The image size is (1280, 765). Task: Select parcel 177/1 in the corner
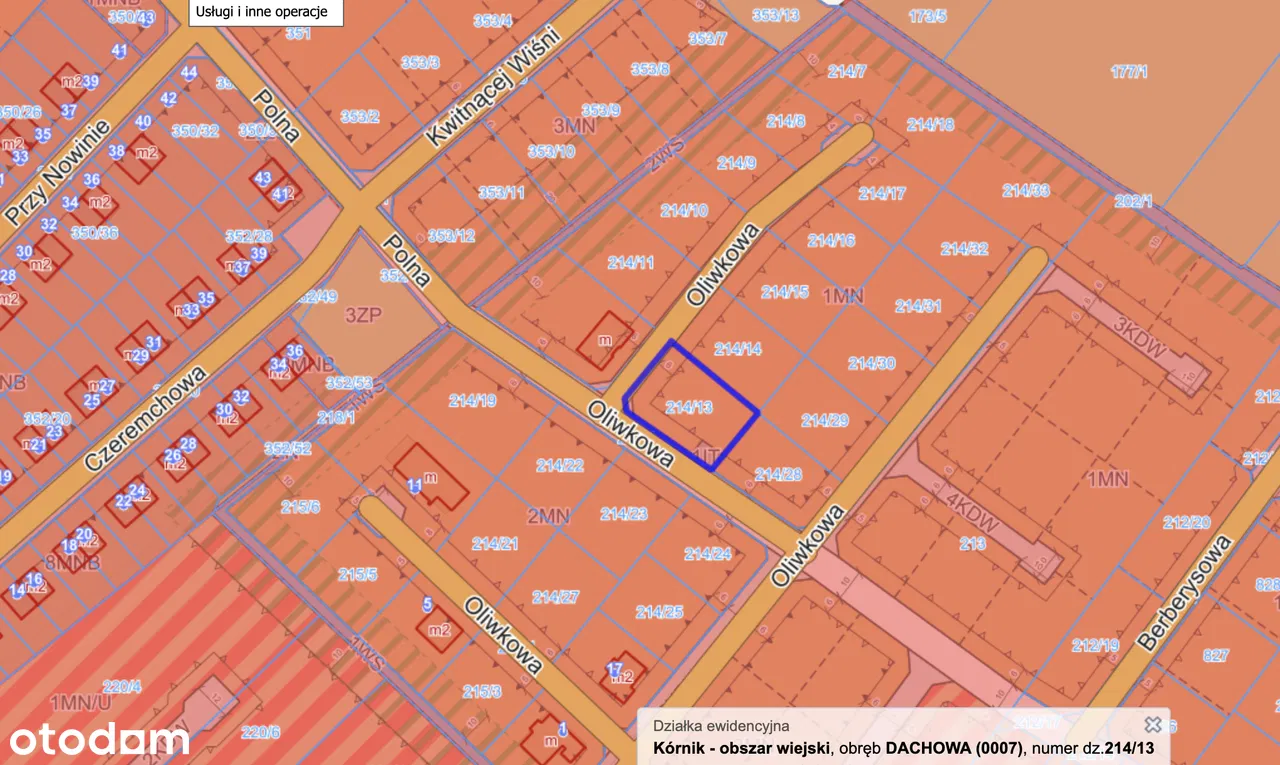point(1129,72)
